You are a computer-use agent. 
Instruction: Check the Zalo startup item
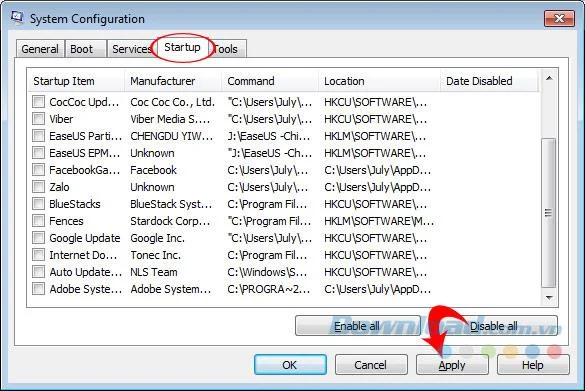tap(38, 187)
